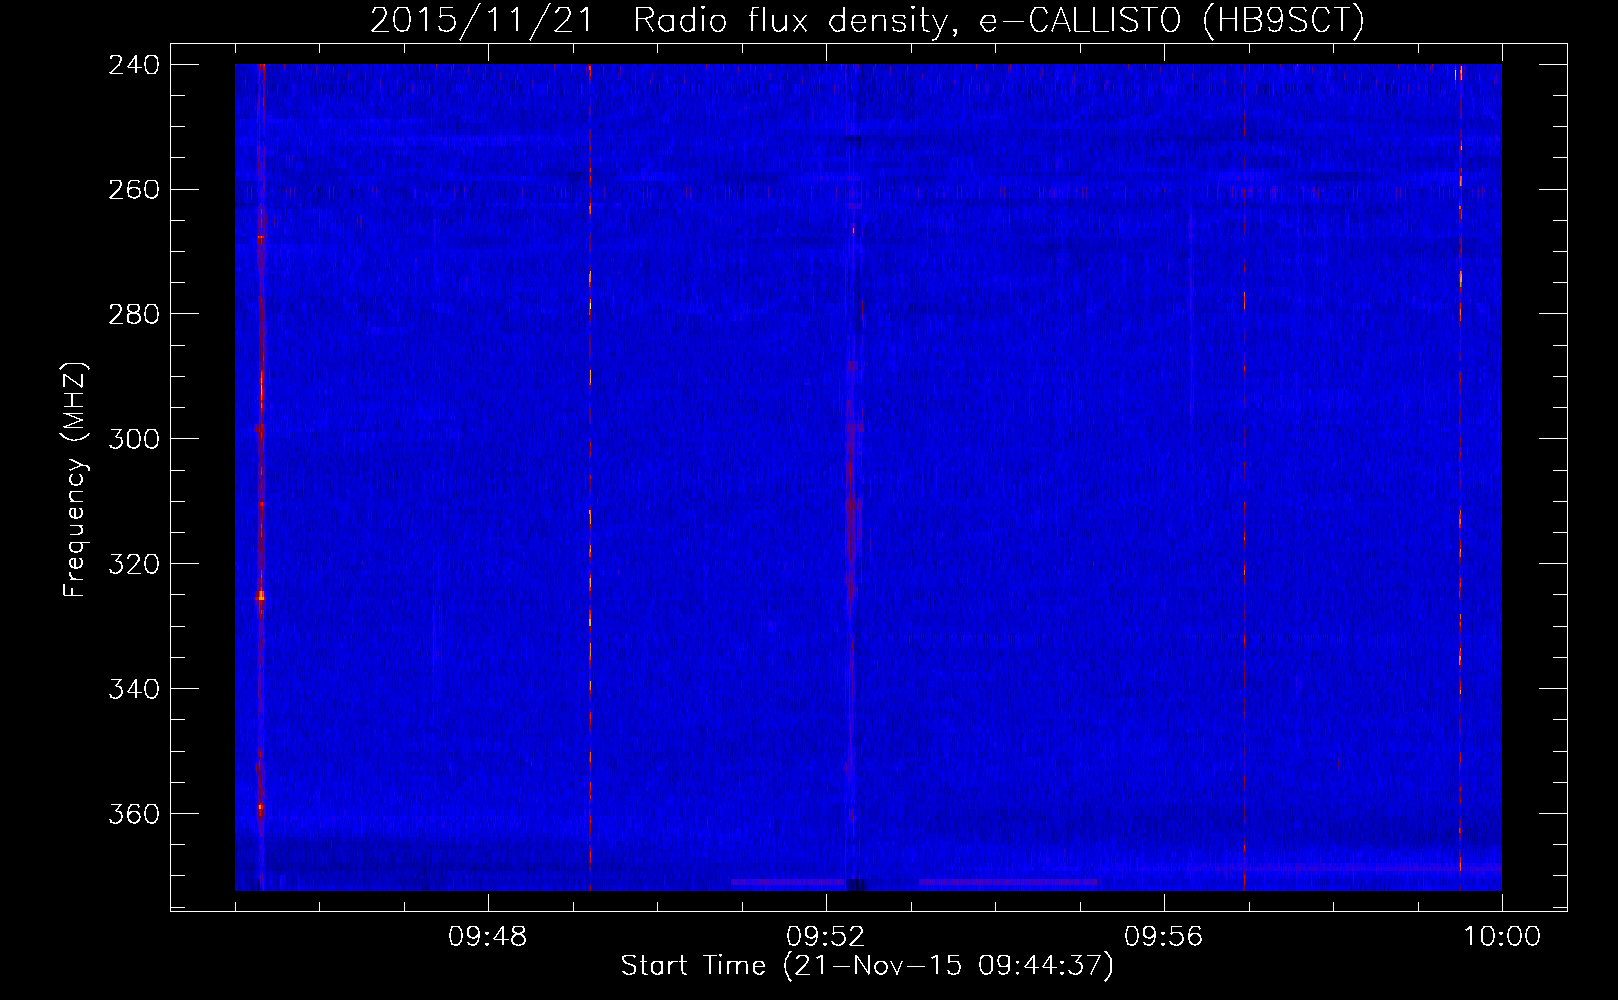
Task: Click the 360 frequency tick label
Action: click(134, 814)
